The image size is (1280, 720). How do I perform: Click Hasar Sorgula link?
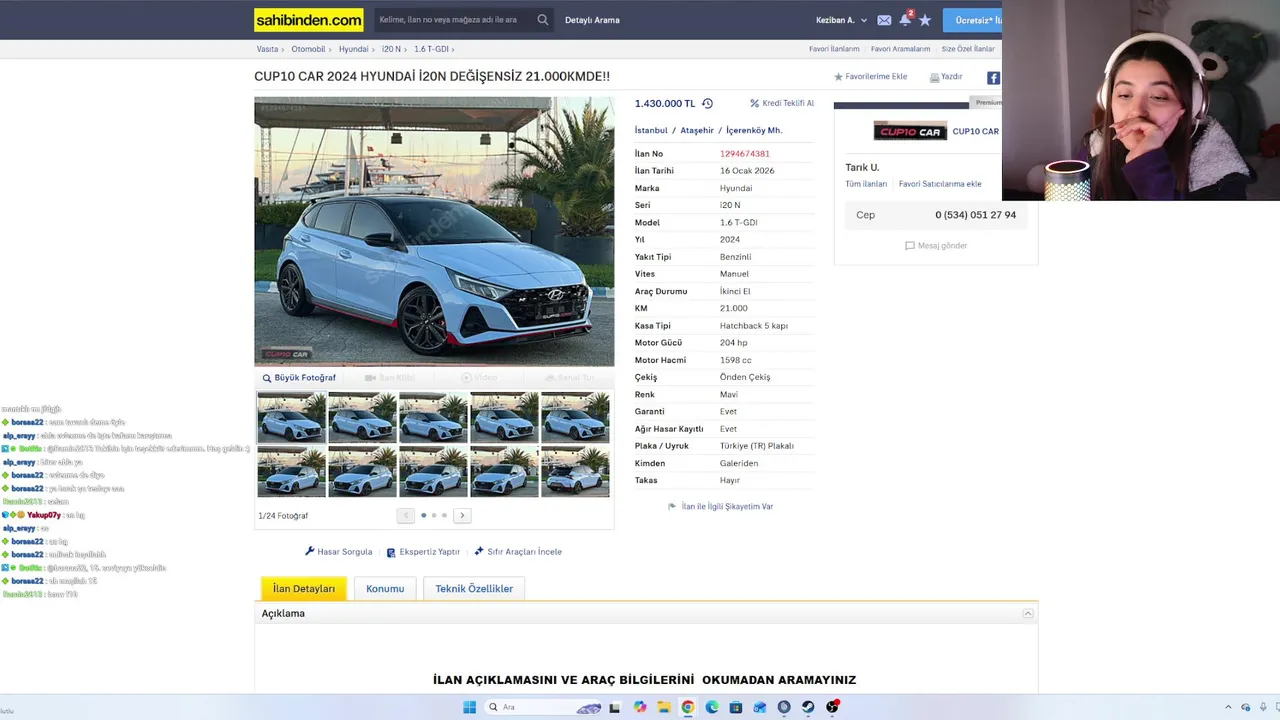click(x=338, y=552)
